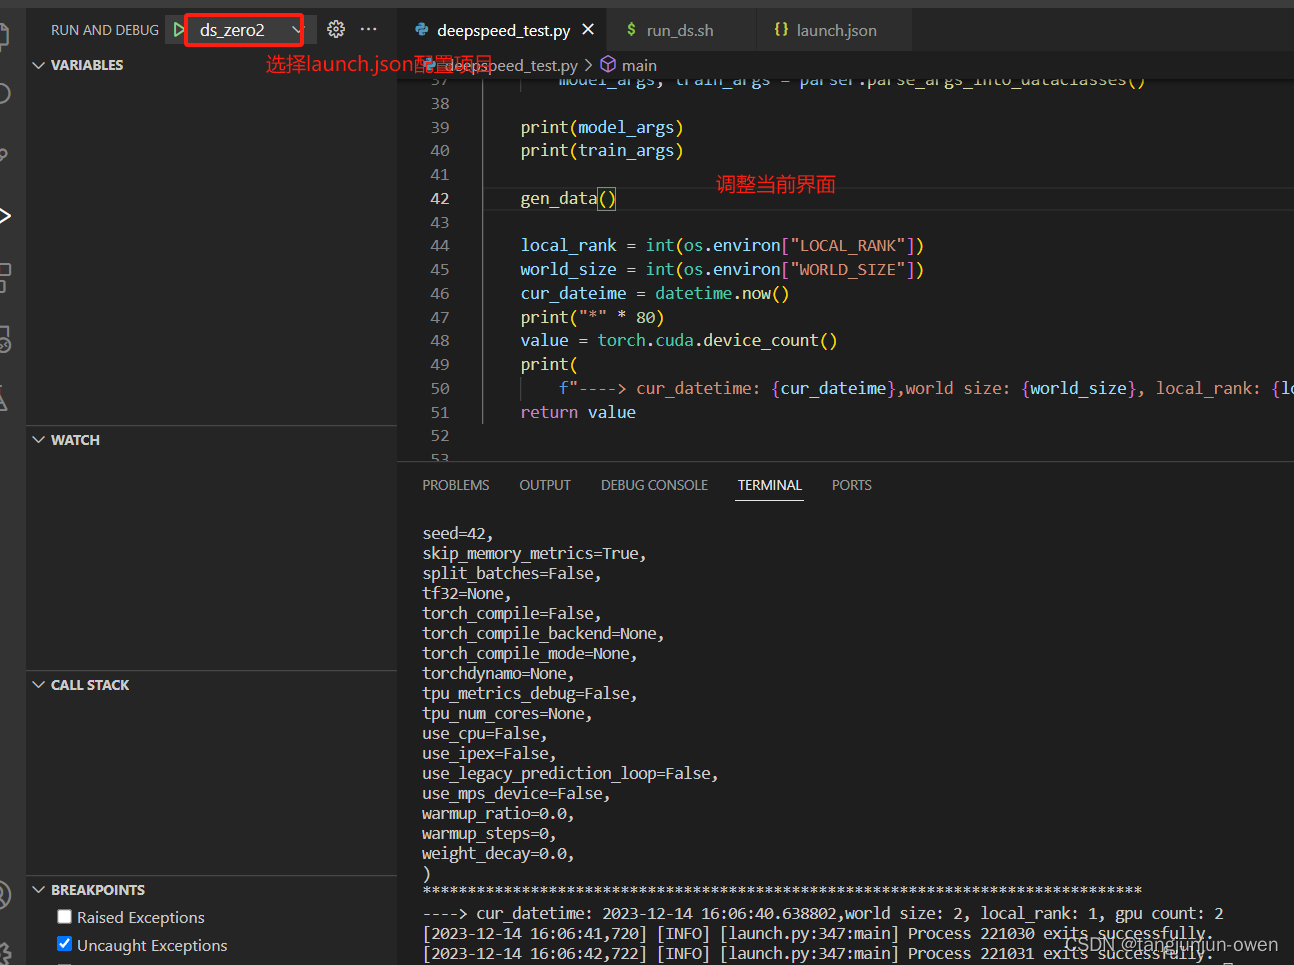Open the Testing flask activity bar icon
The image size is (1294, 965).
pyautogui.click(x=5, y=399)
